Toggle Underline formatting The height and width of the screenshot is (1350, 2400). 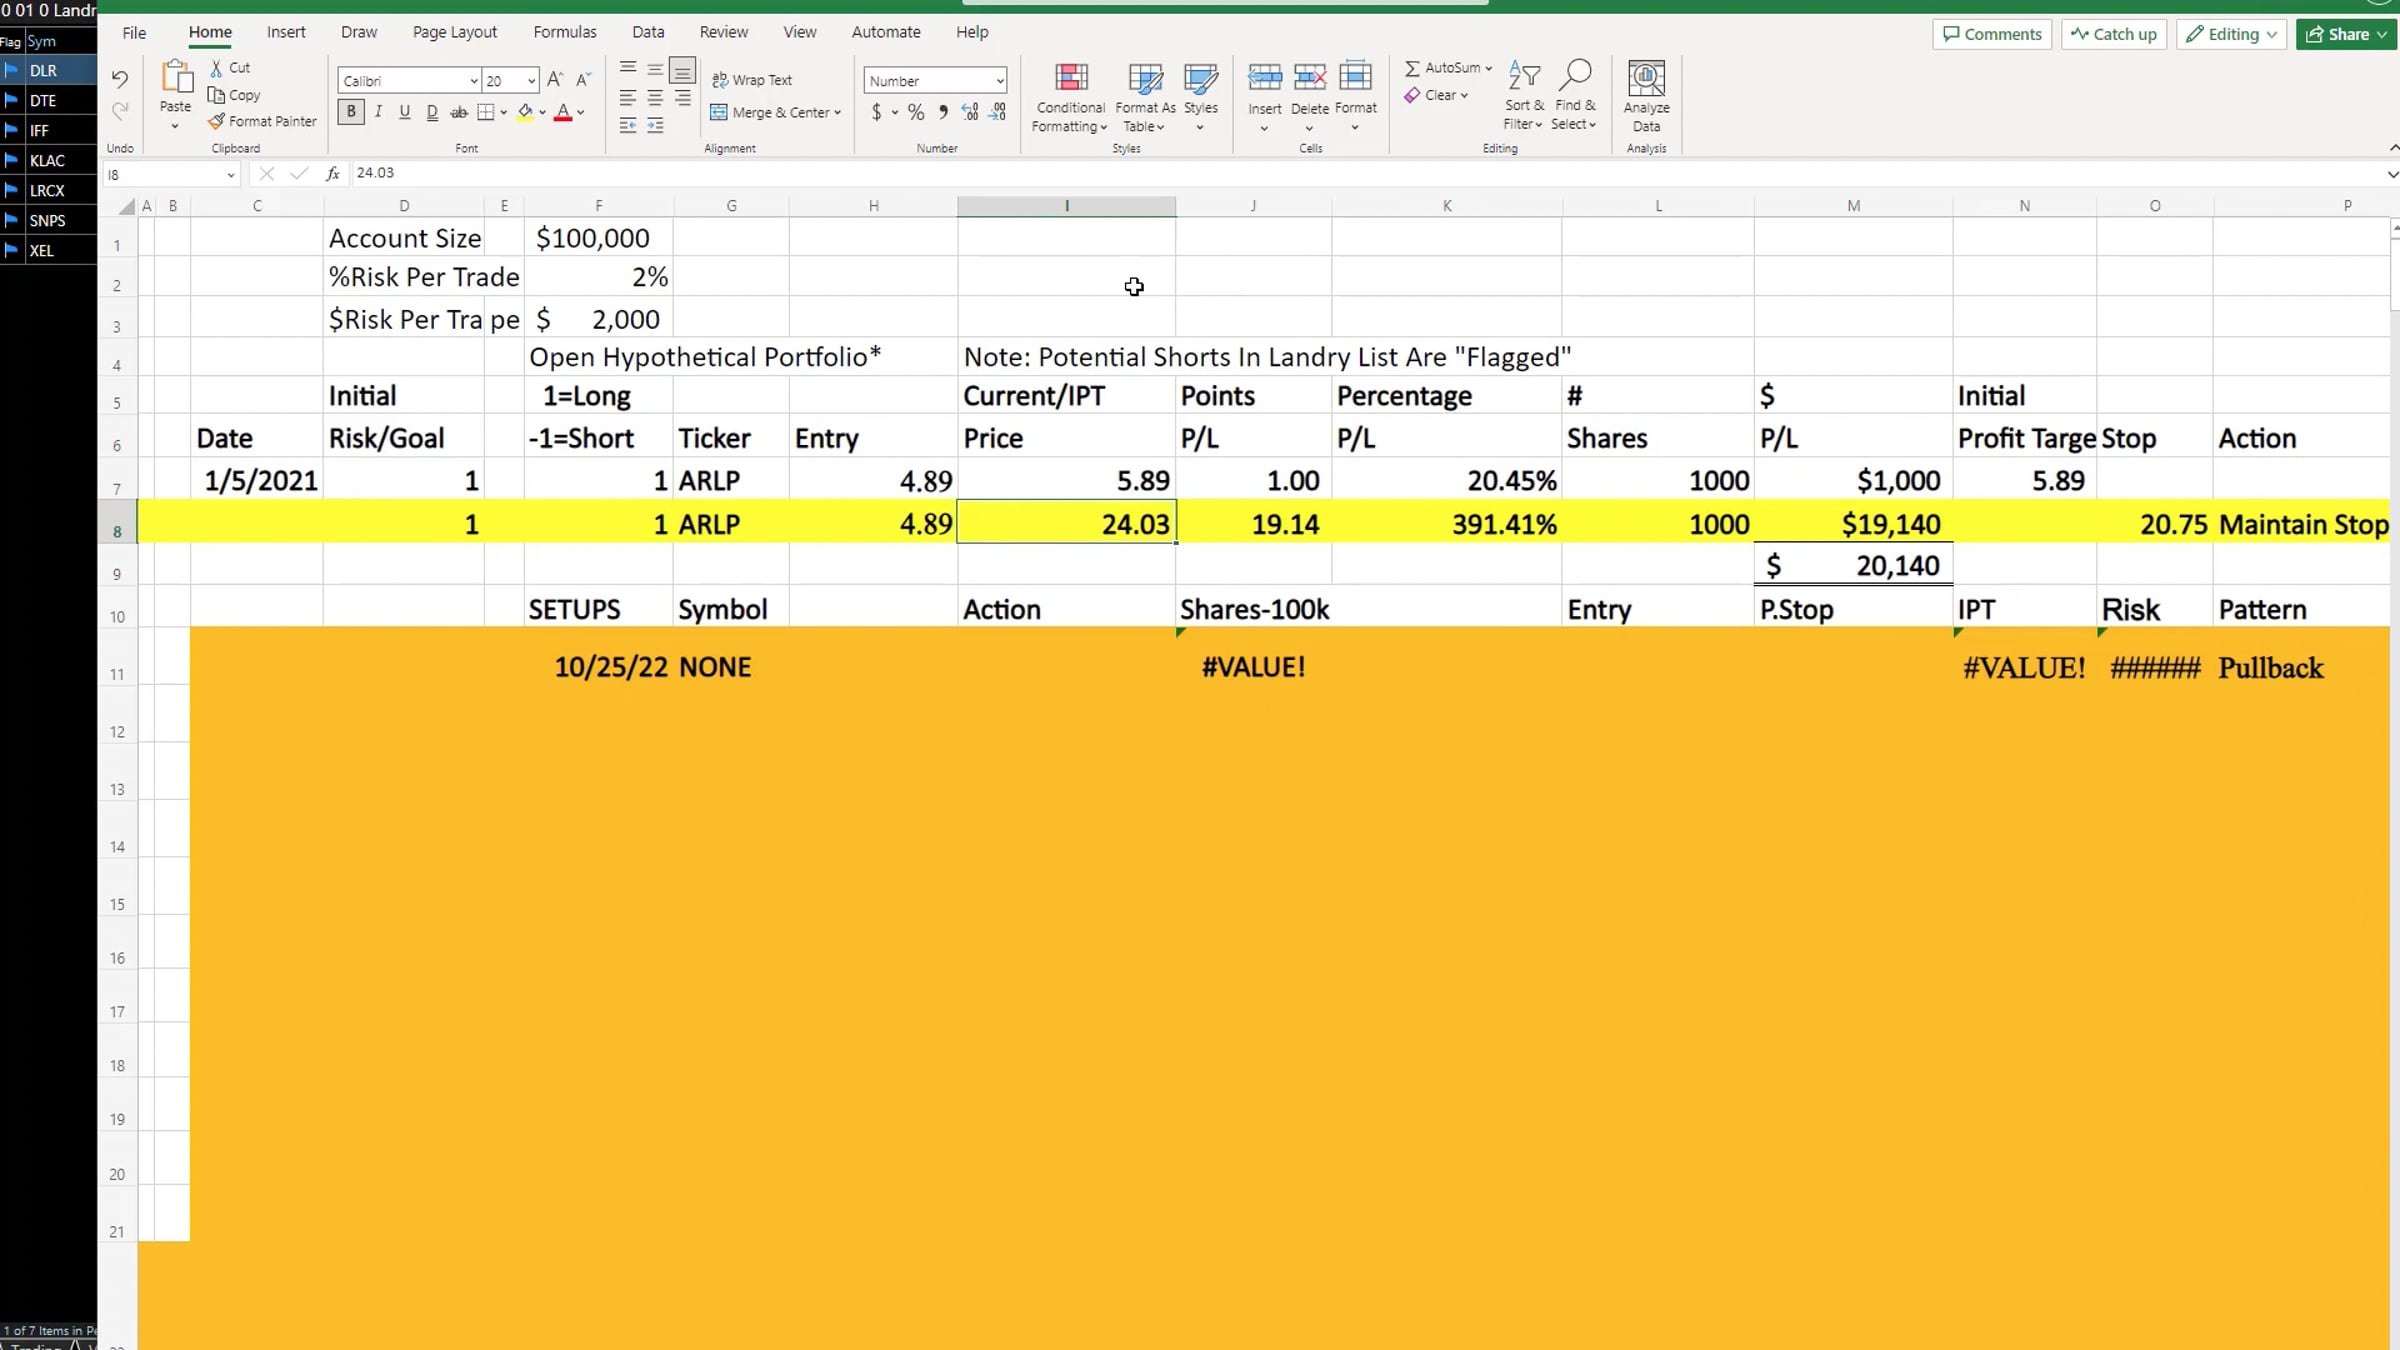tap(405, 112)
